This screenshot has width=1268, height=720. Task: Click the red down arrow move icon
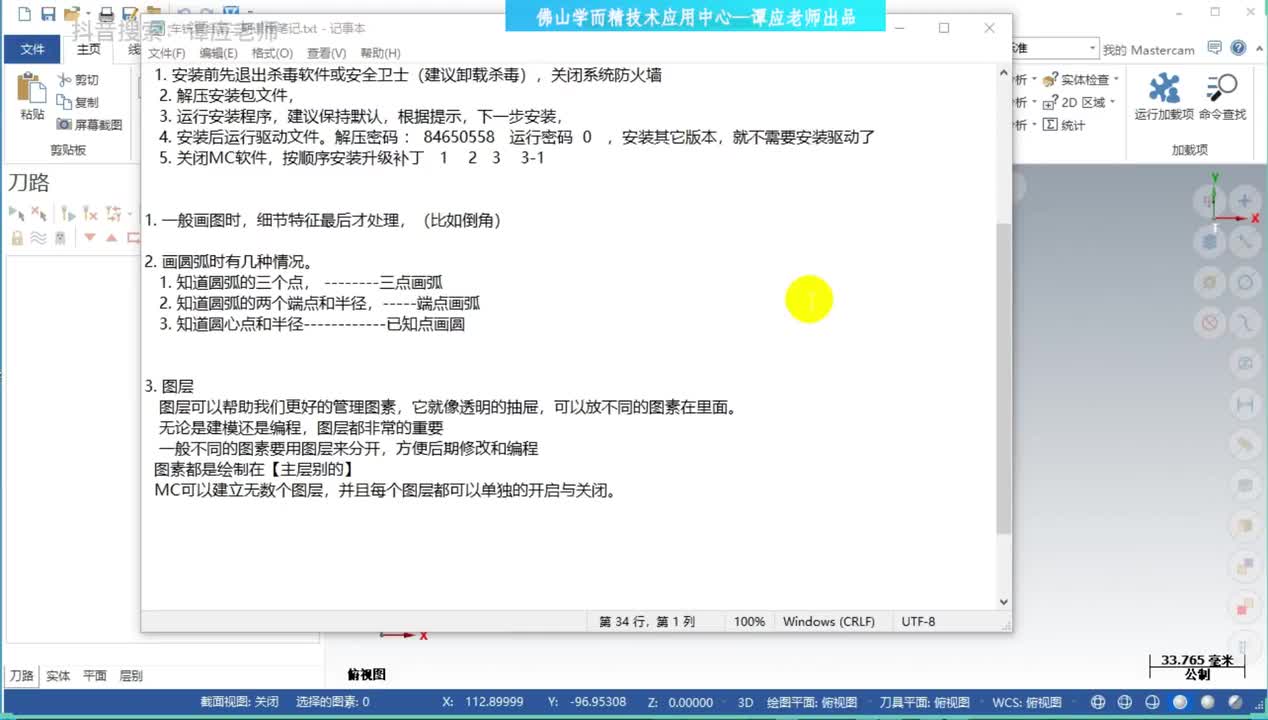[x=90, y=238]
